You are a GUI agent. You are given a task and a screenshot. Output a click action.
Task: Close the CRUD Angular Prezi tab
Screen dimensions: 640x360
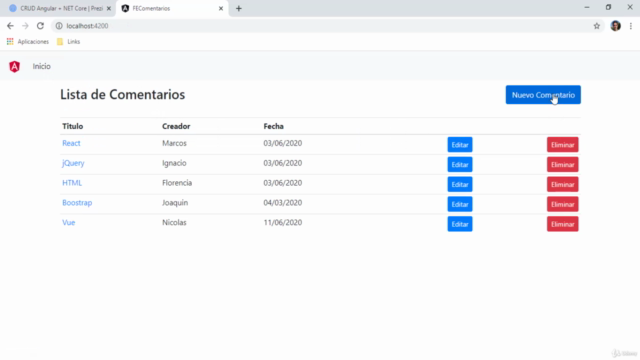[109, 8]
